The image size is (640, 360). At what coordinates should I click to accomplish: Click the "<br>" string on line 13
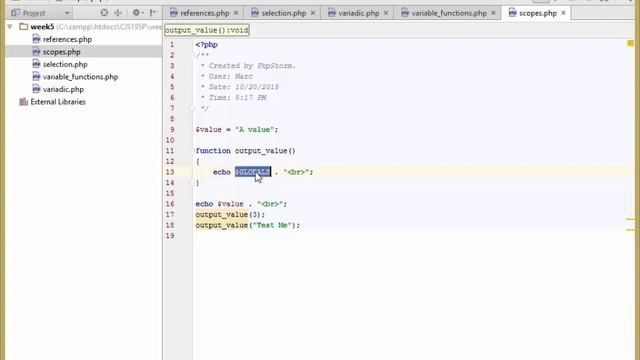click(296, 172)
